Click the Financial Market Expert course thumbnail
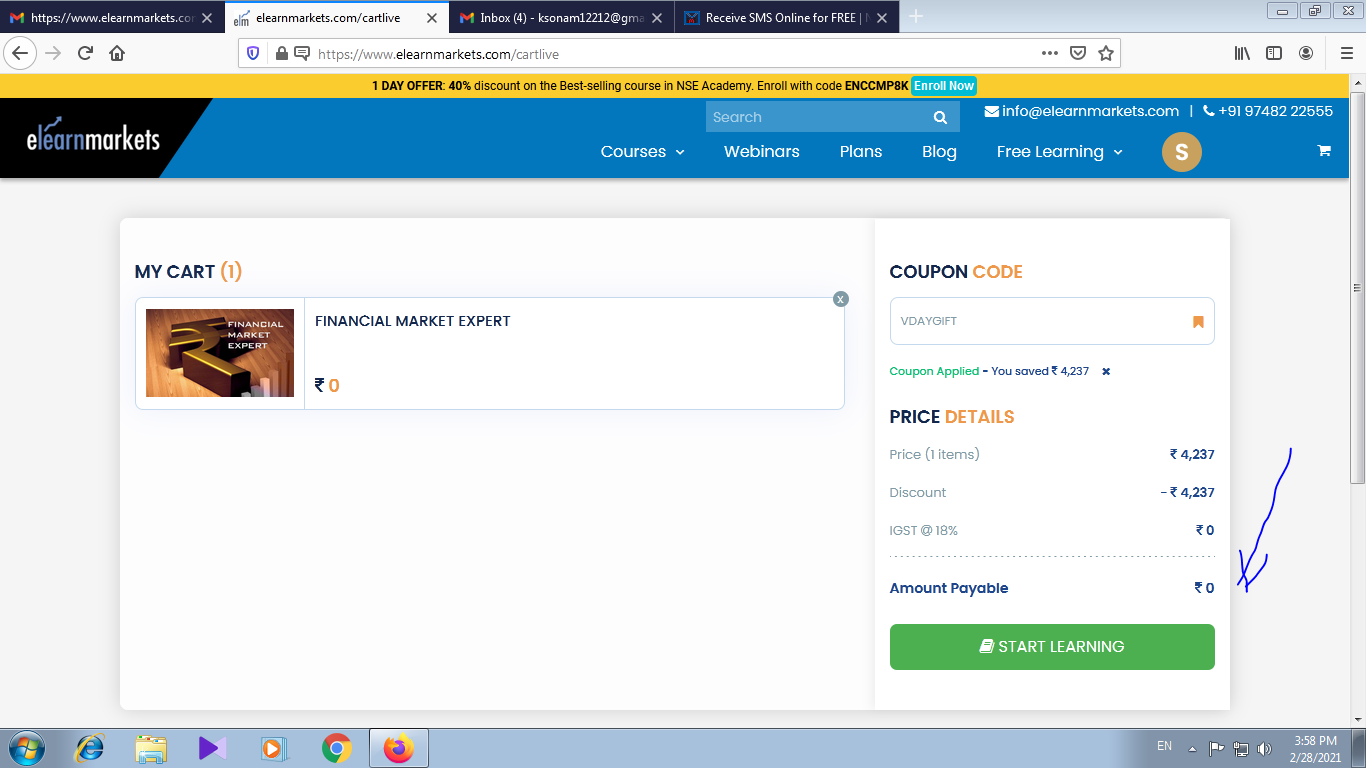 tap(220, 353)
